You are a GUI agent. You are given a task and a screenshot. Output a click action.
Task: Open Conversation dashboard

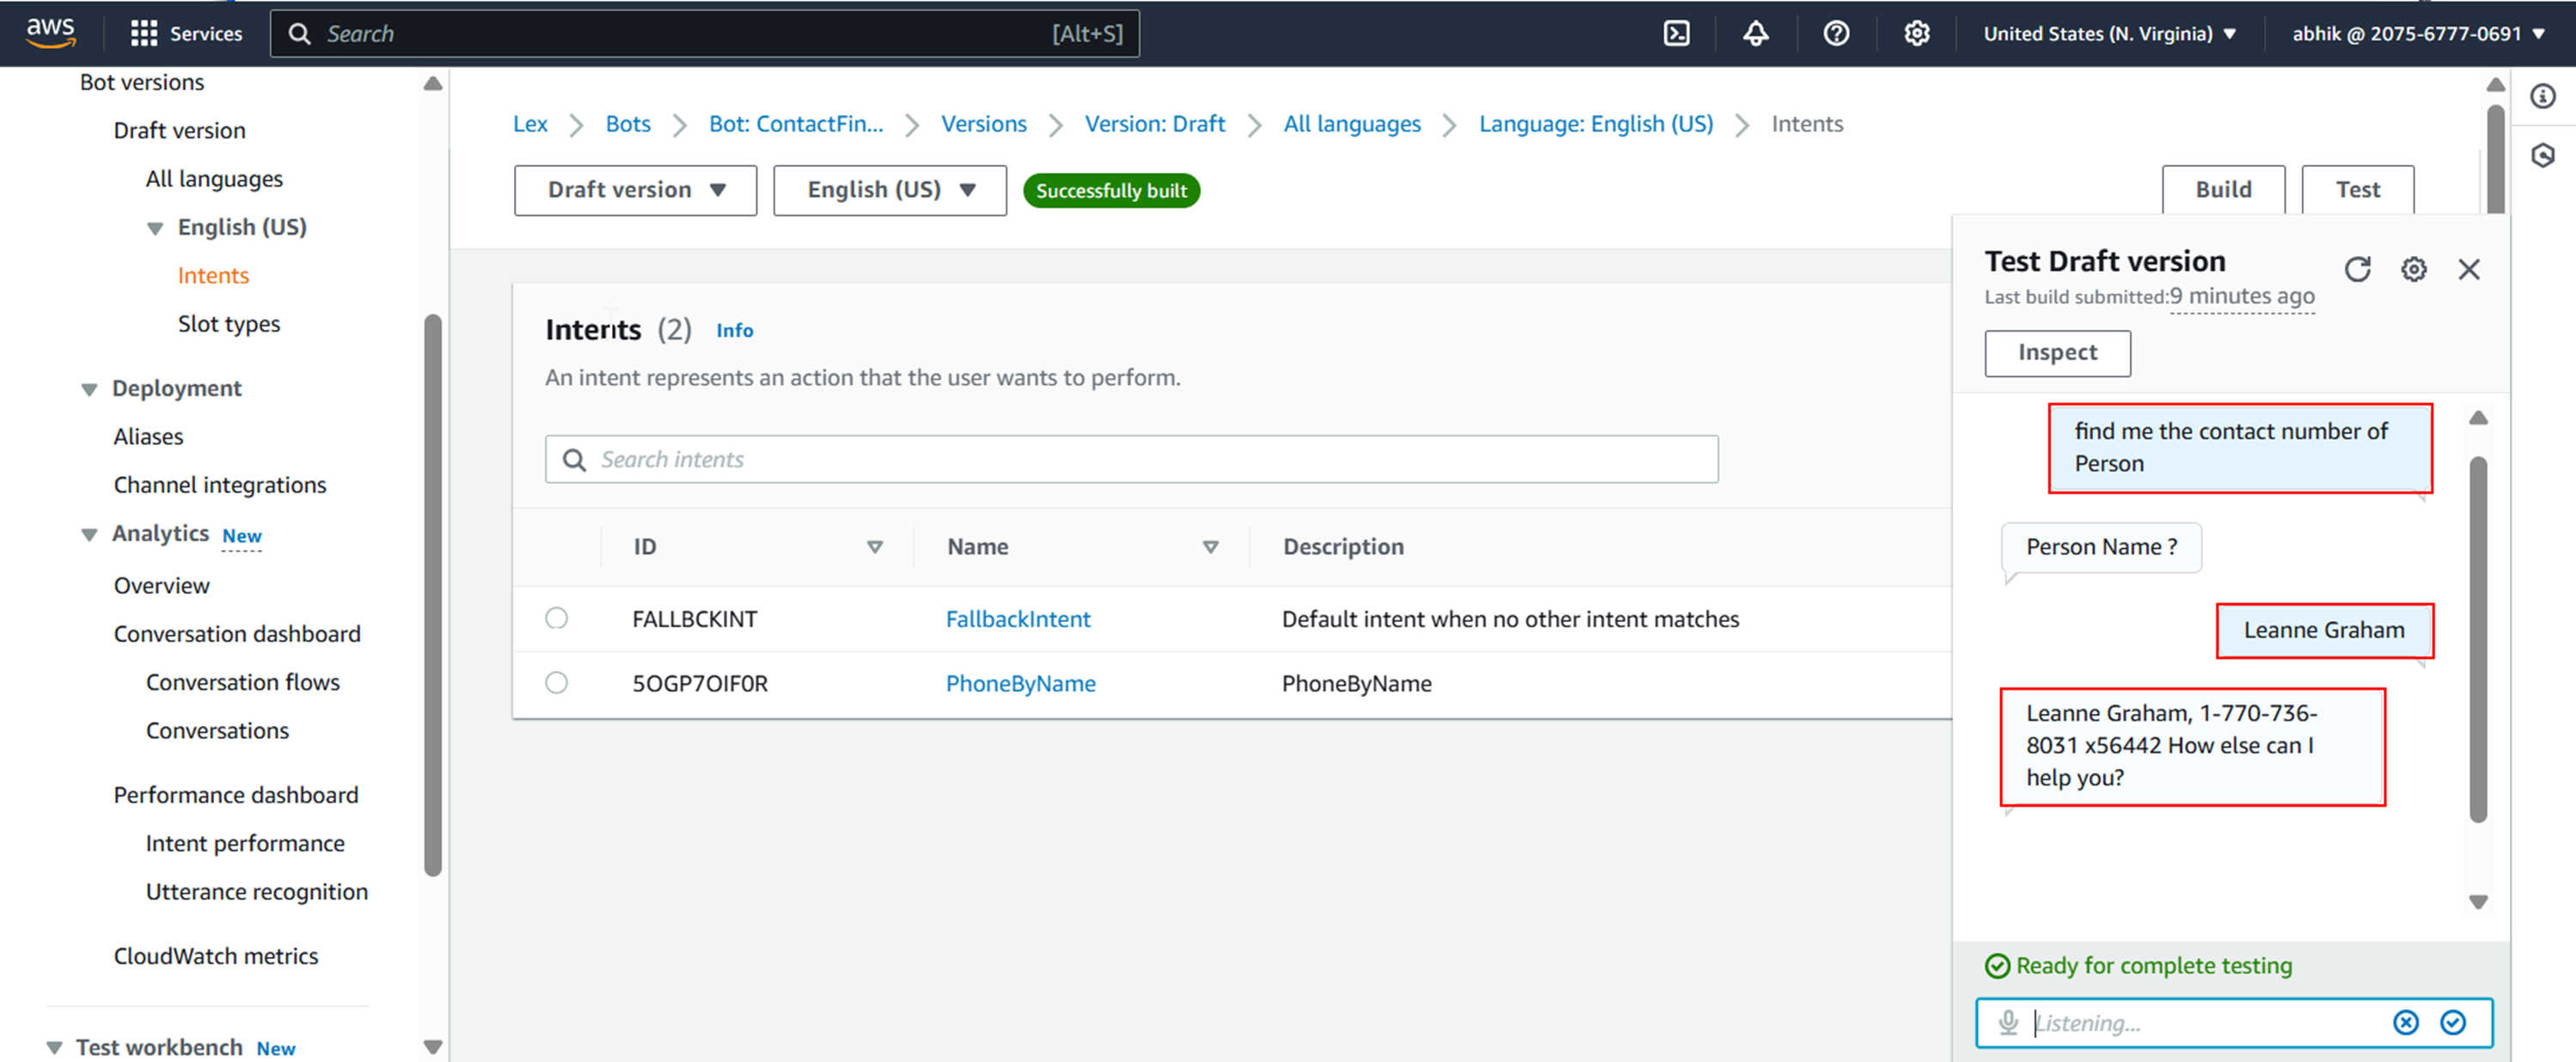point(237,634)
